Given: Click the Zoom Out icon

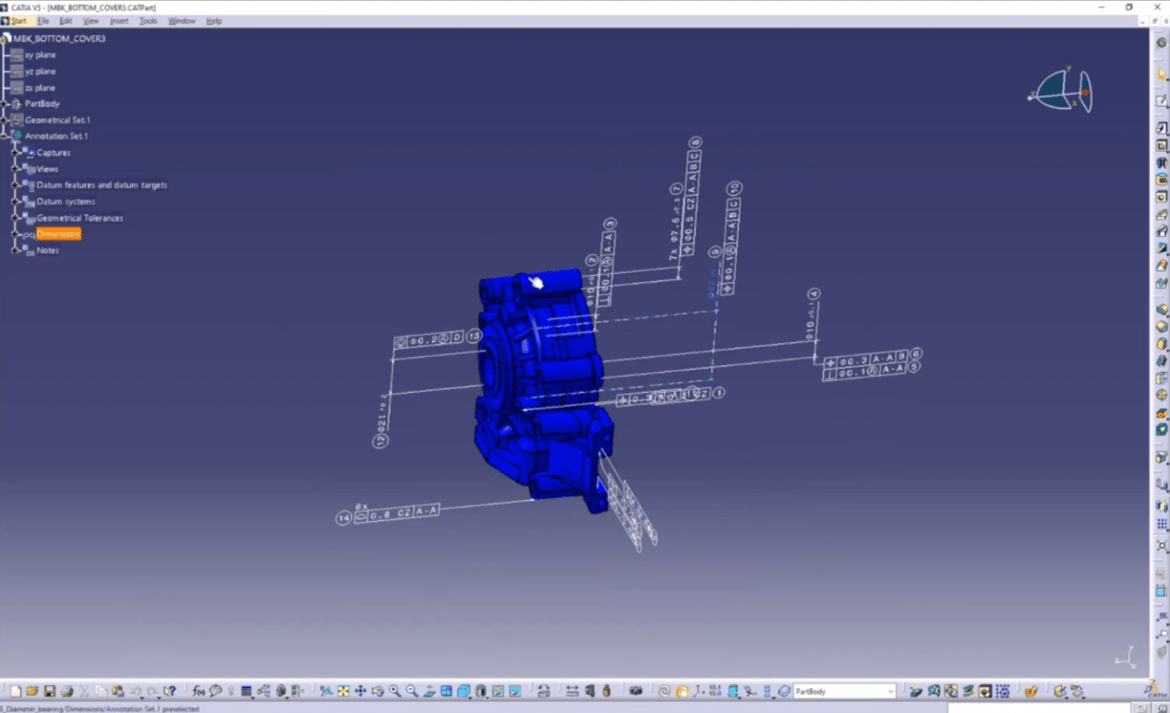Looking at the screenshot, I should pyautogui.click(x=411, y=690).
